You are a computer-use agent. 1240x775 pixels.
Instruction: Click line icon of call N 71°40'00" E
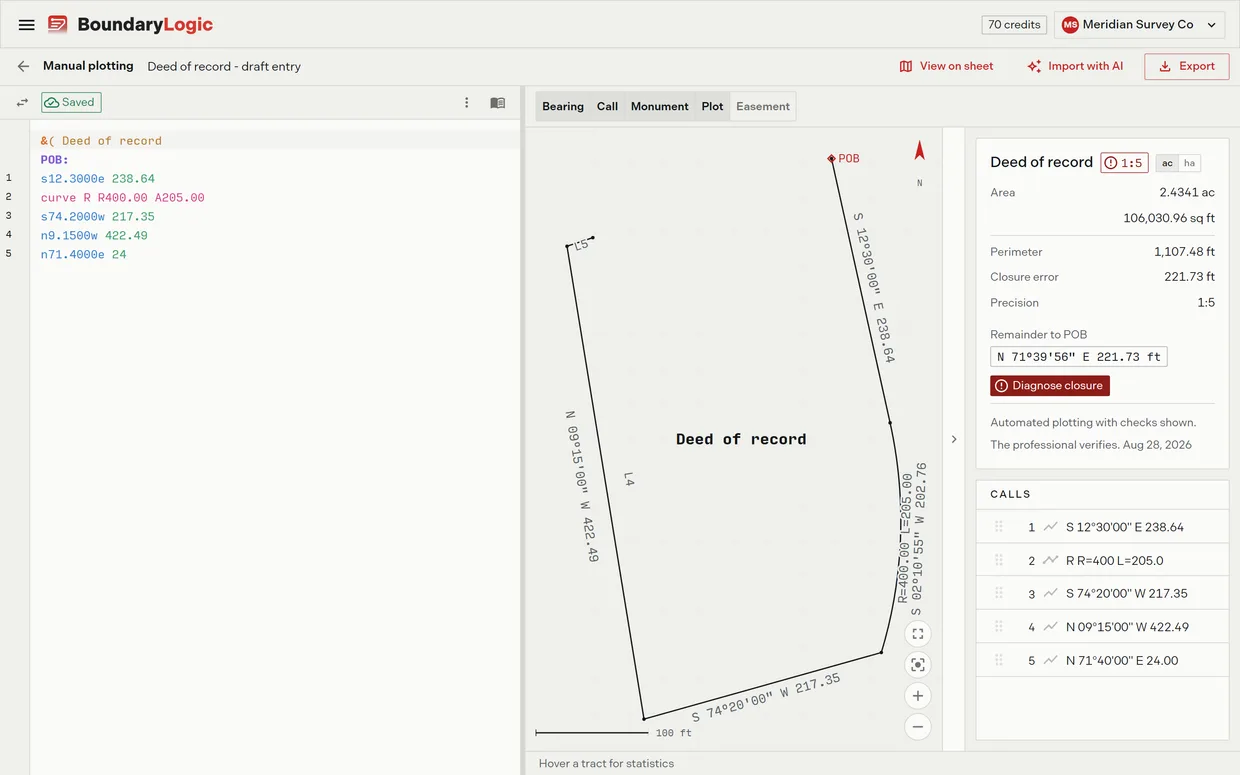[x=1050, y=660]
